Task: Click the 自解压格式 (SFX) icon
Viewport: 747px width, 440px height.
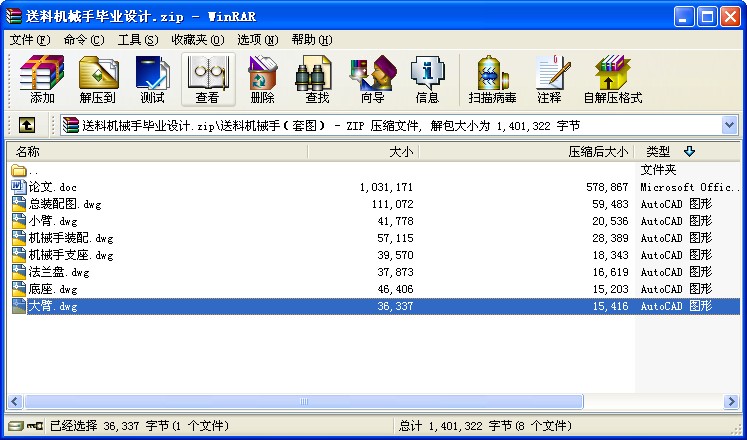Action: (612, 80)
